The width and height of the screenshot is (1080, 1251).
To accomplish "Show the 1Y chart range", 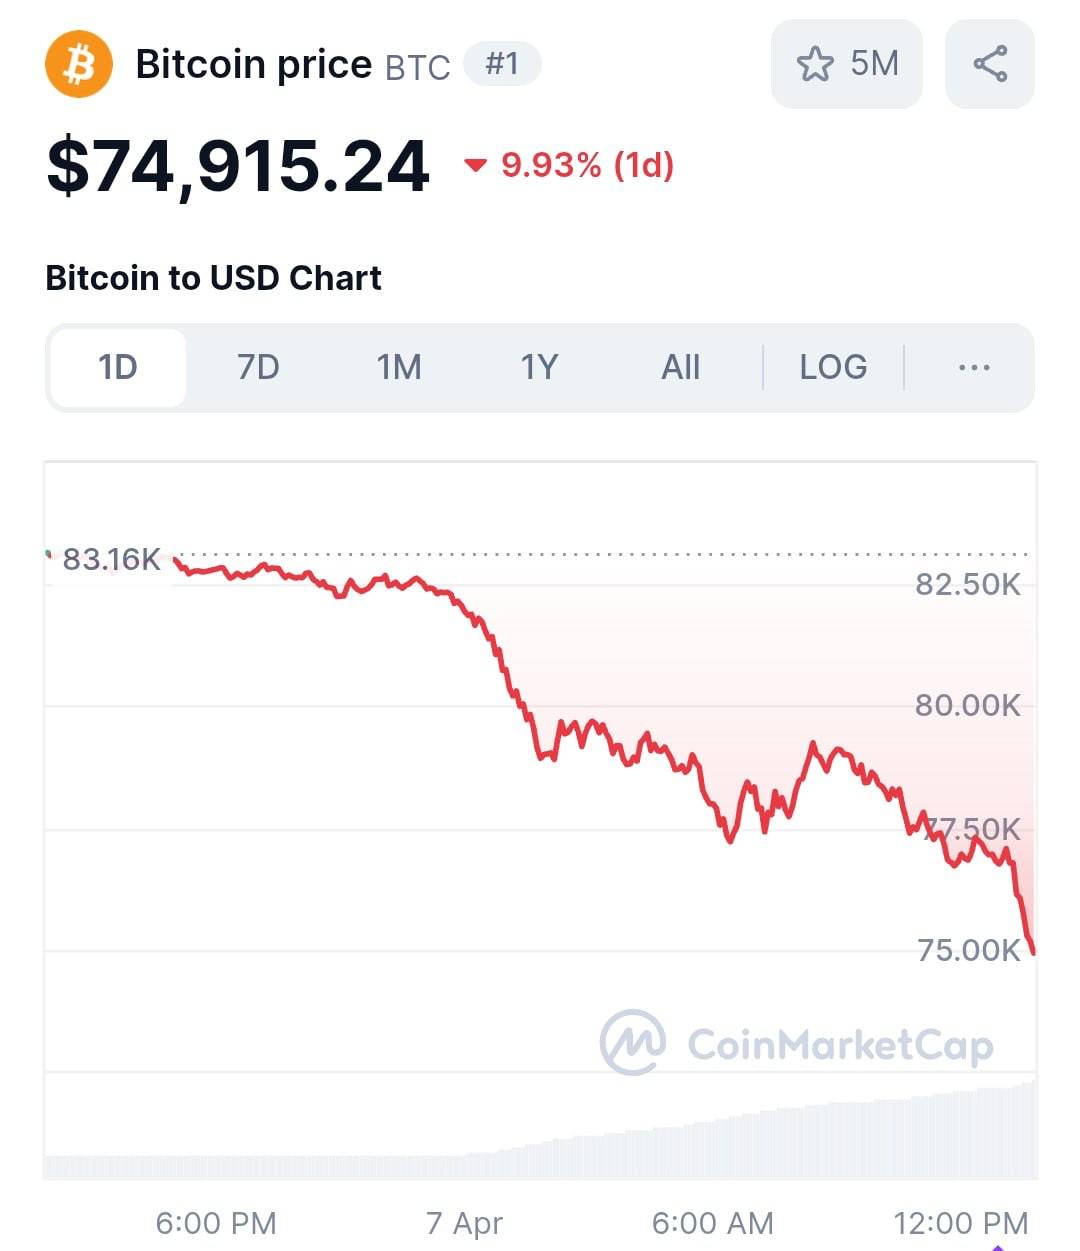I will pos(539,367).
